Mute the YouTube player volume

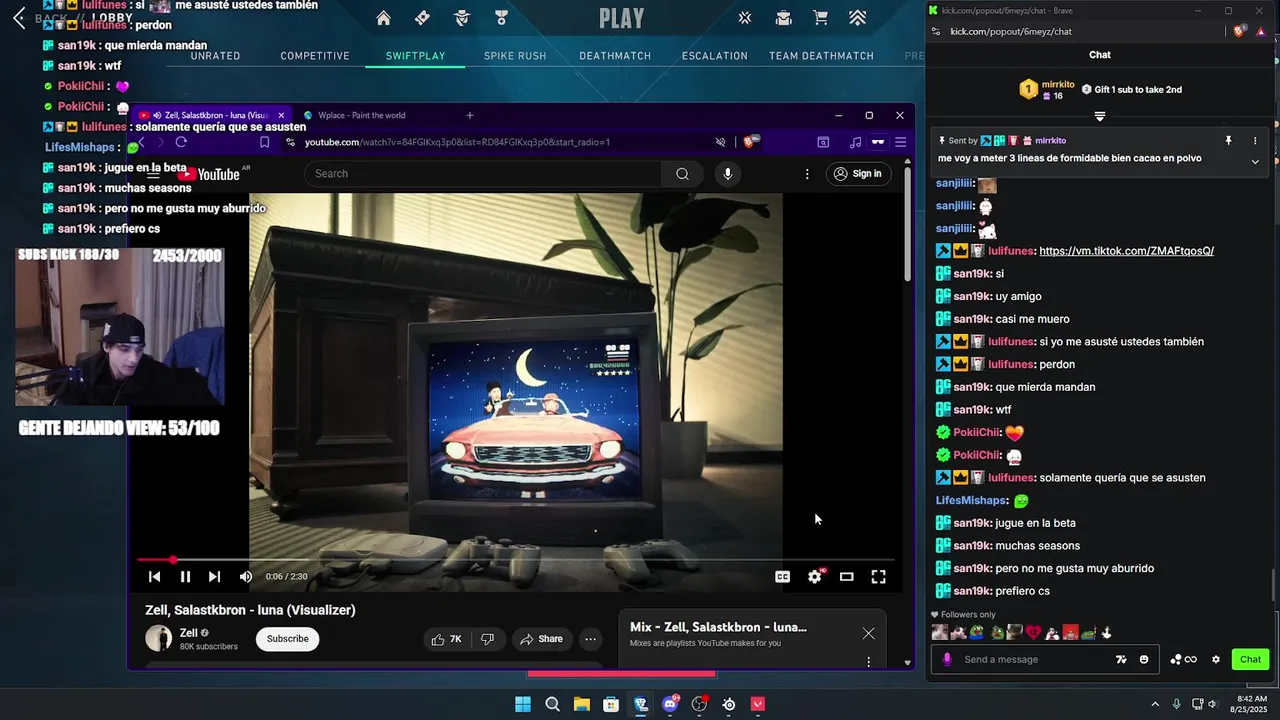pyautogui.click(x=246, y=577)
